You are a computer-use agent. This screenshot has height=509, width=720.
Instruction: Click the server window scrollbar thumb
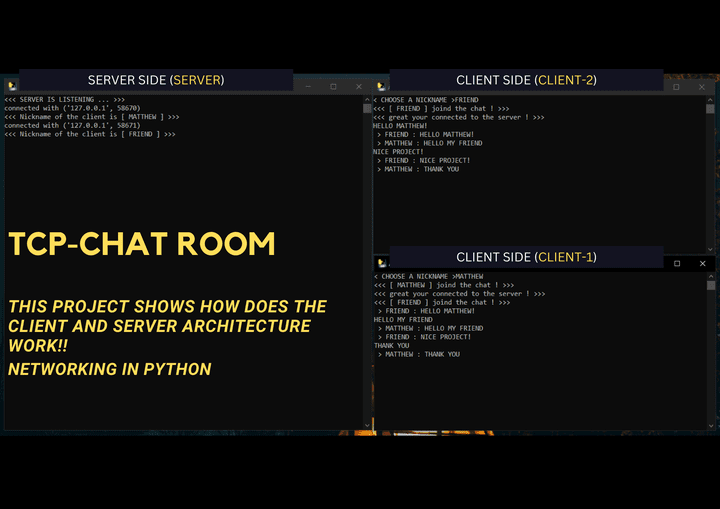pos(367,108)
